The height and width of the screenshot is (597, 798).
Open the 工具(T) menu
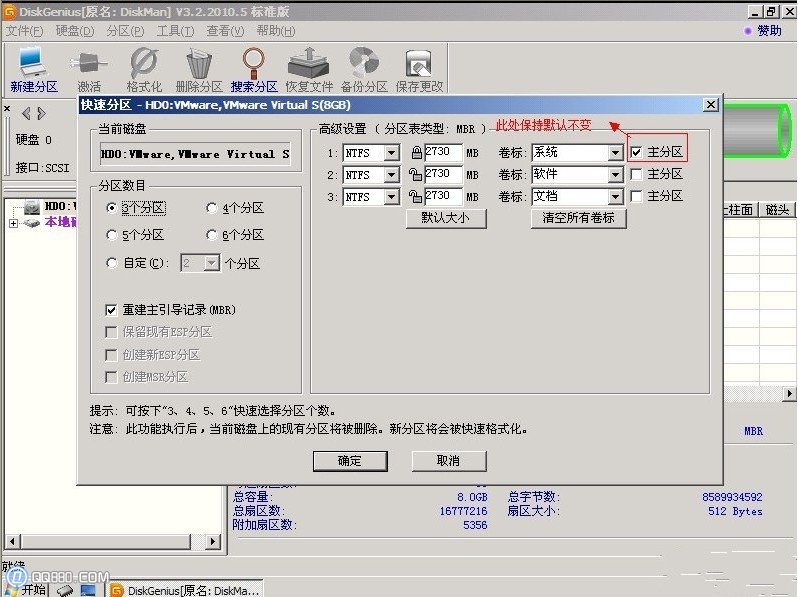click(x=175, y=31)
